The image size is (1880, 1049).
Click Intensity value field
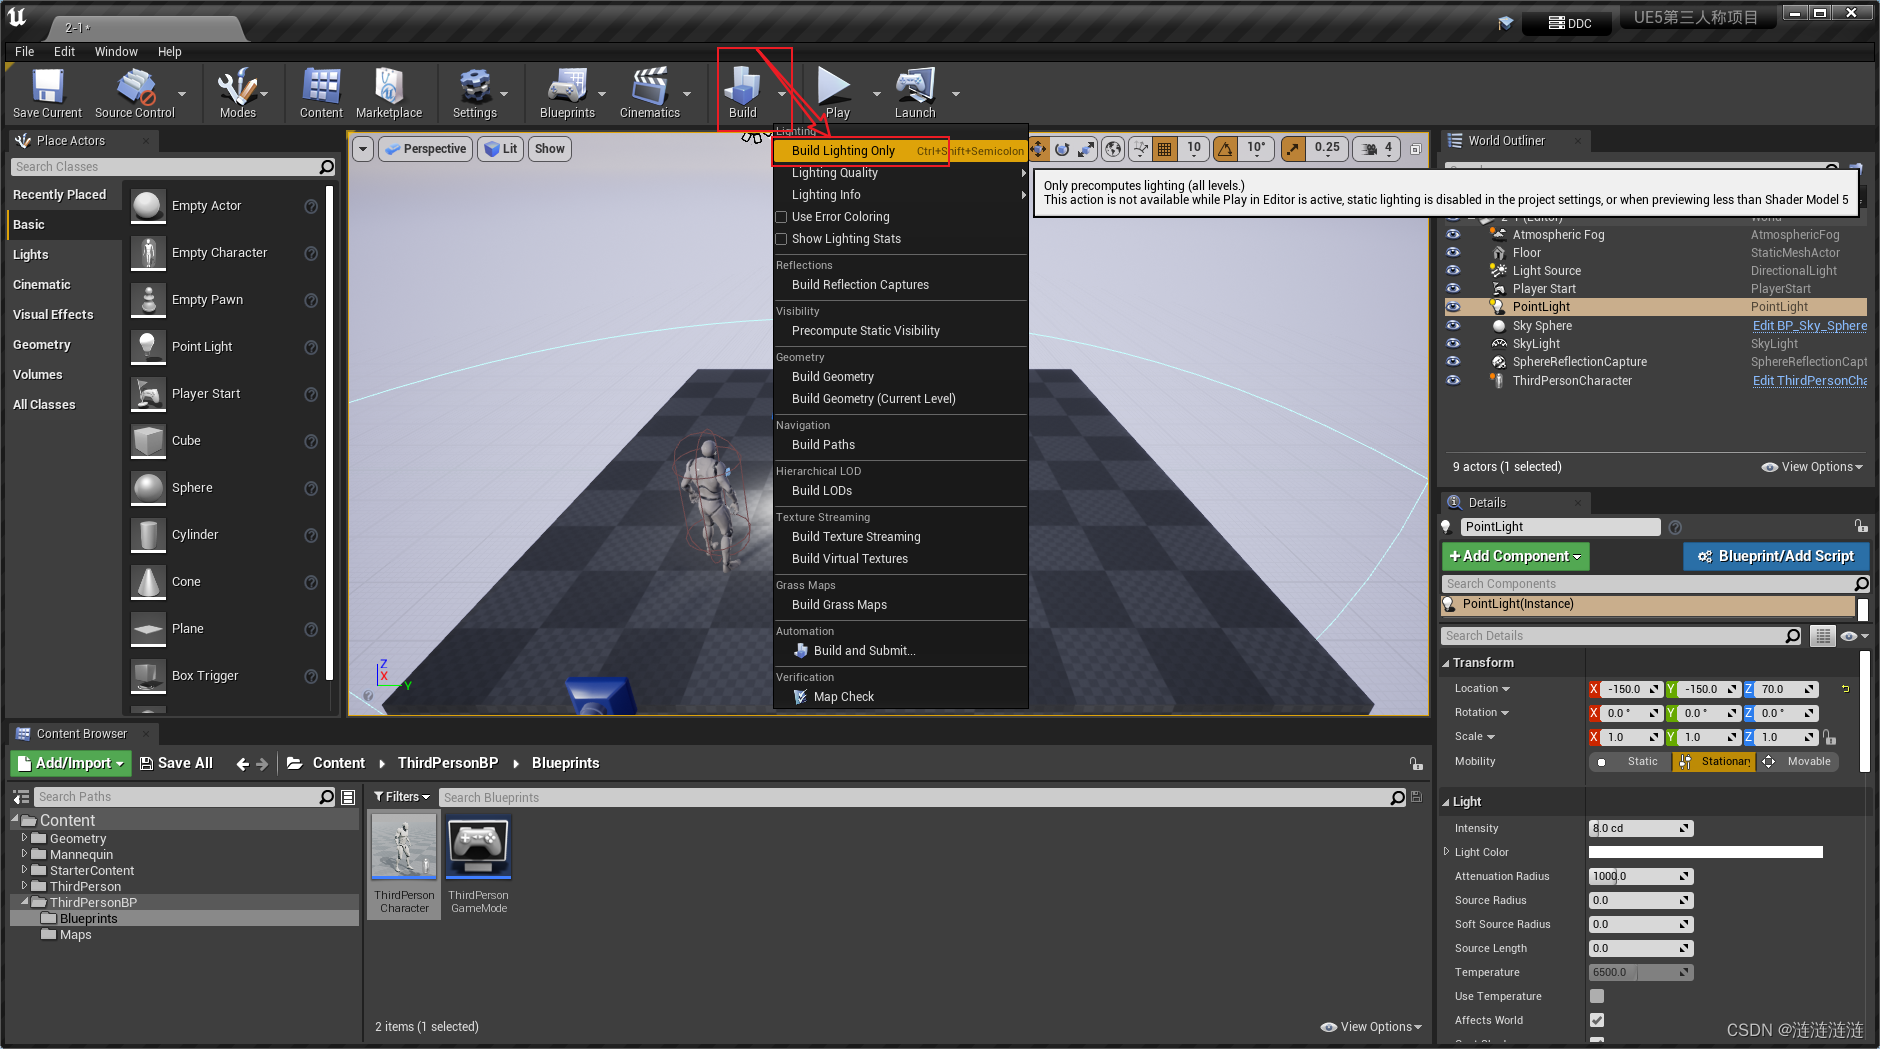pyautogui.click(x=1640, y=828)
